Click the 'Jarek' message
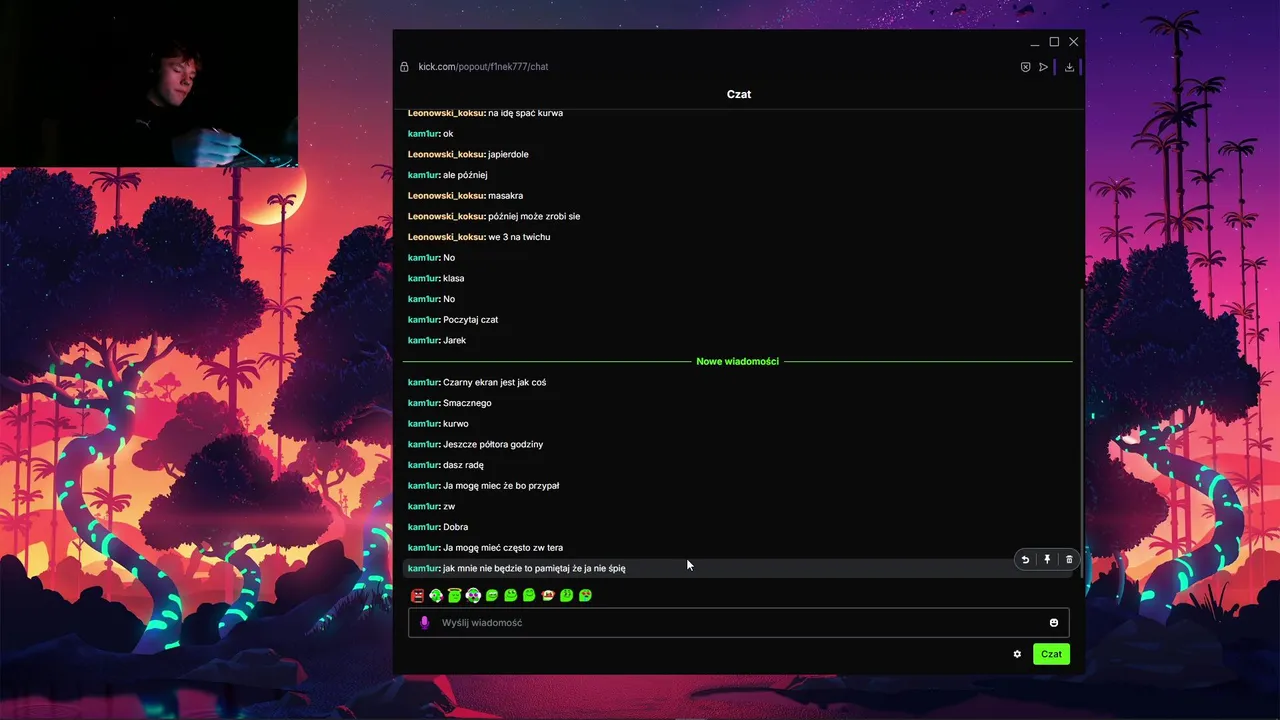1280x720 pixels. click(x=454, y=341)
